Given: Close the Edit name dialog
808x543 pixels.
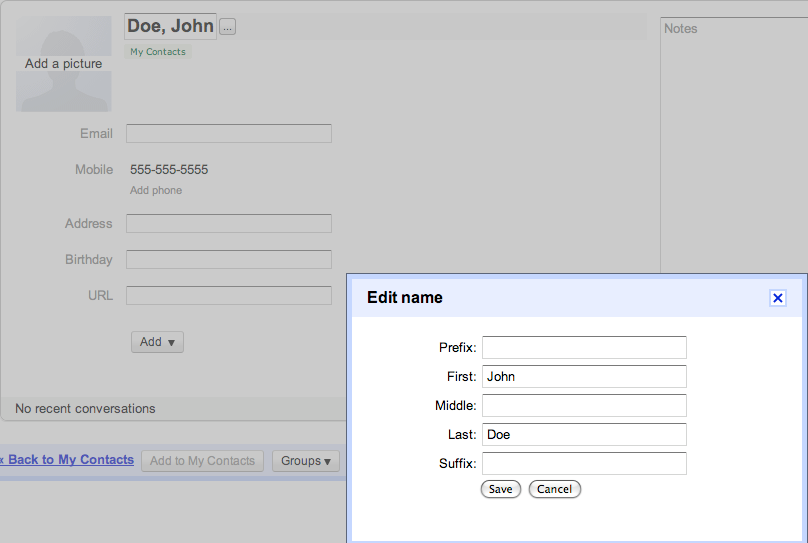Looking at the screenshot, I should (777, 298).
